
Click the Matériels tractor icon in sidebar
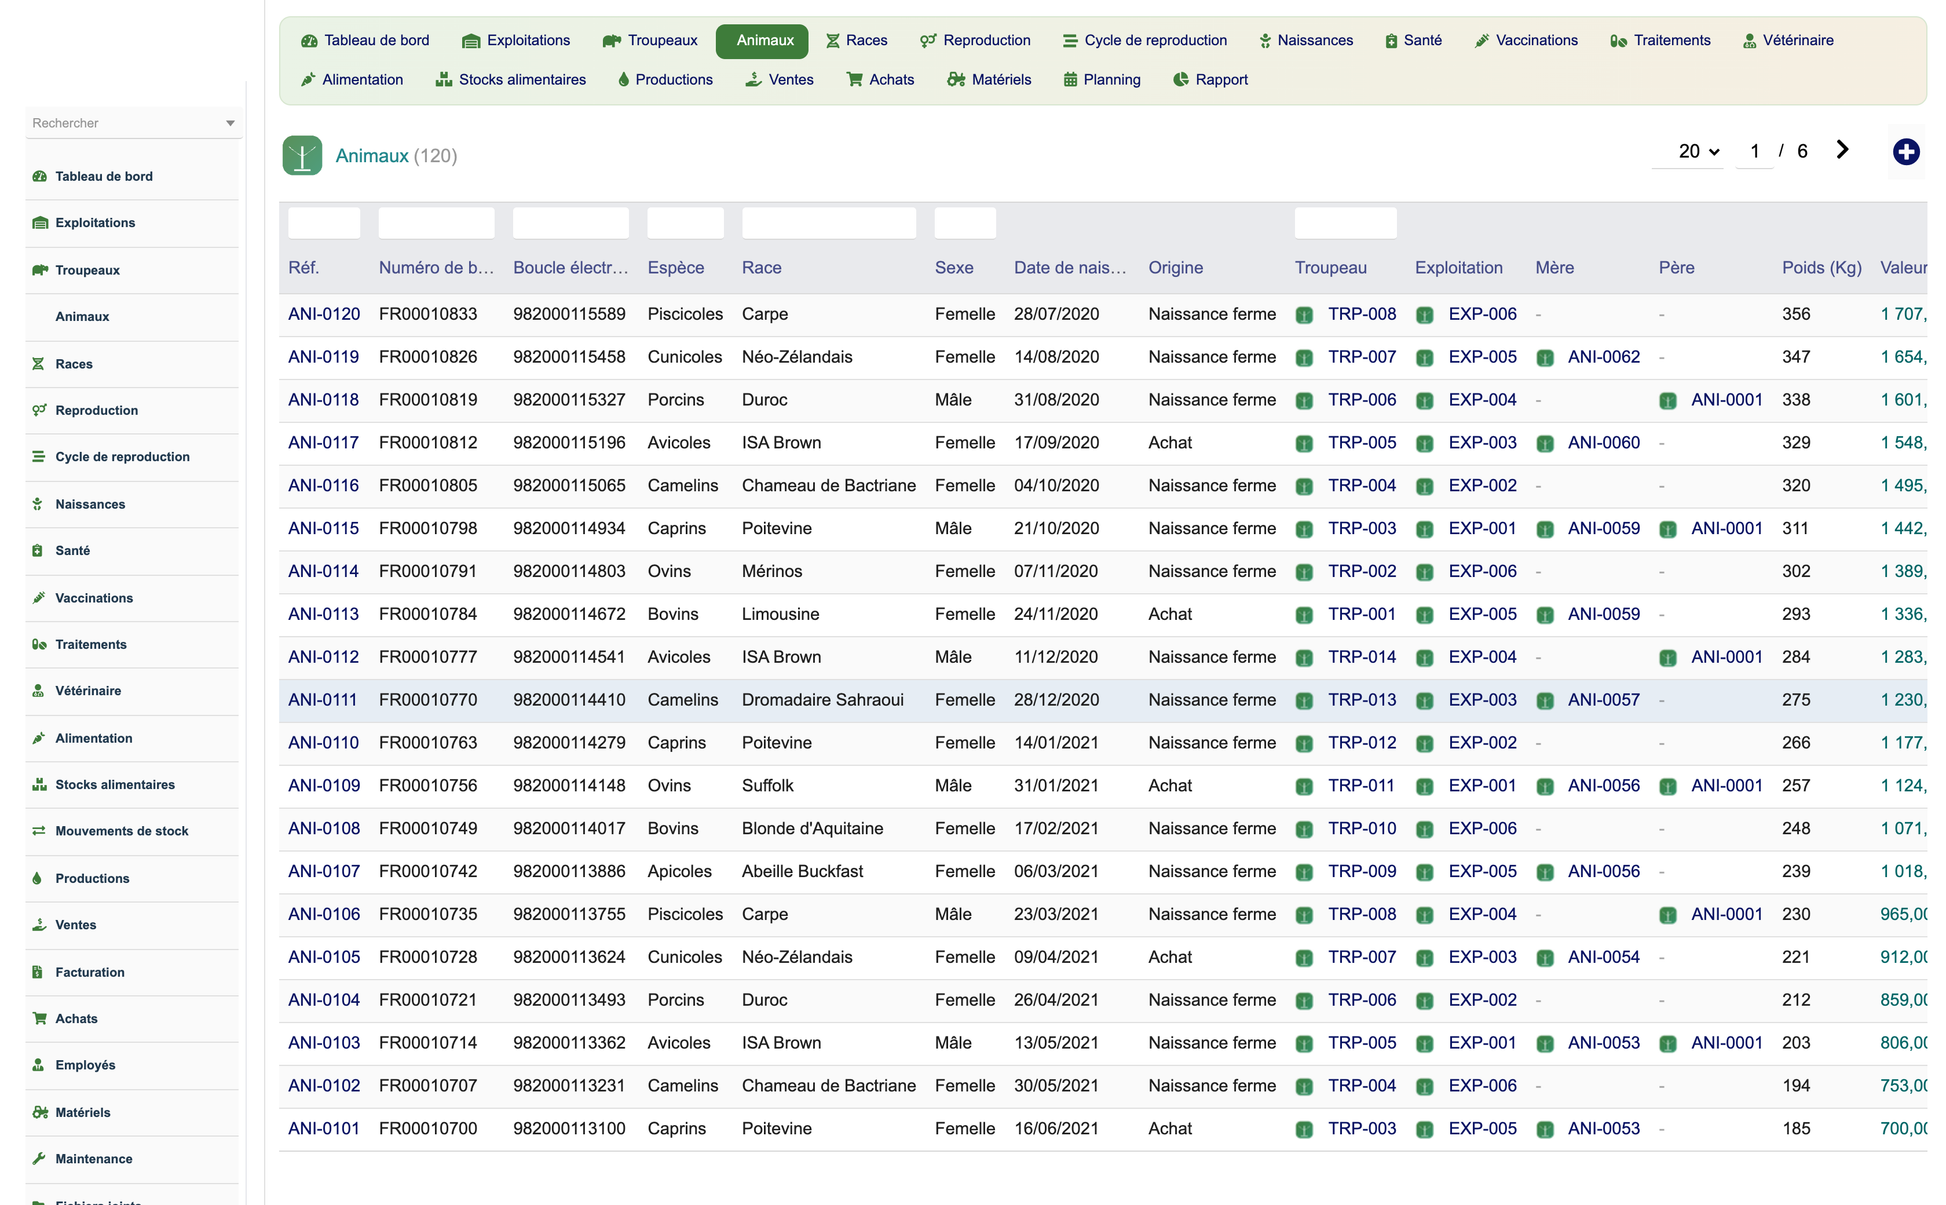pos(40,1112)
